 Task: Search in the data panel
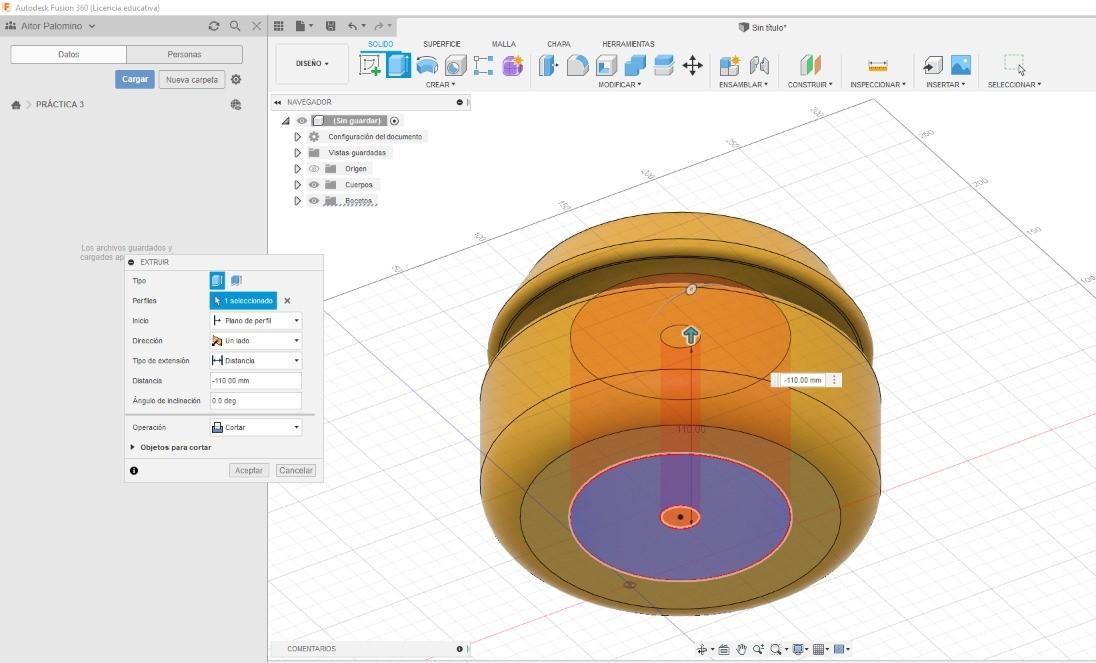pyautogui.click(x=236, y=26)
